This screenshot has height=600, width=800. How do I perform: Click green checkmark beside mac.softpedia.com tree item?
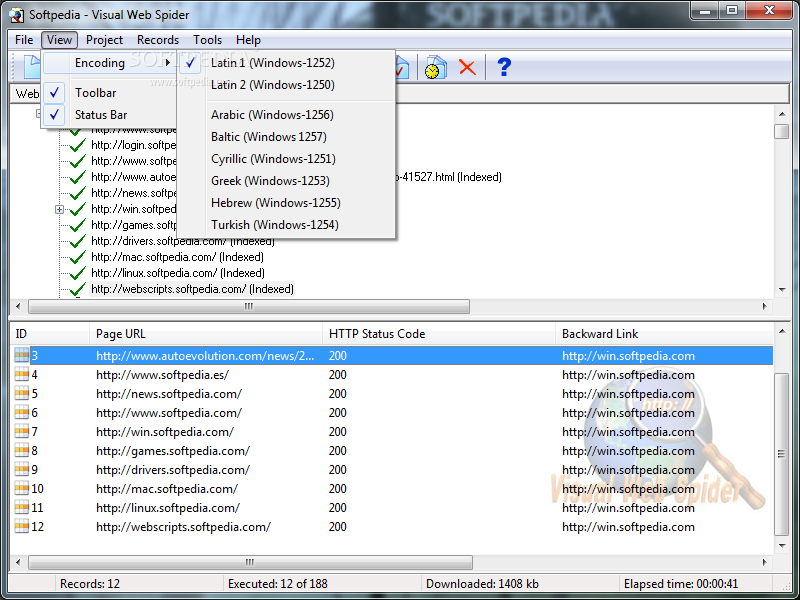(x=77, y=257)
